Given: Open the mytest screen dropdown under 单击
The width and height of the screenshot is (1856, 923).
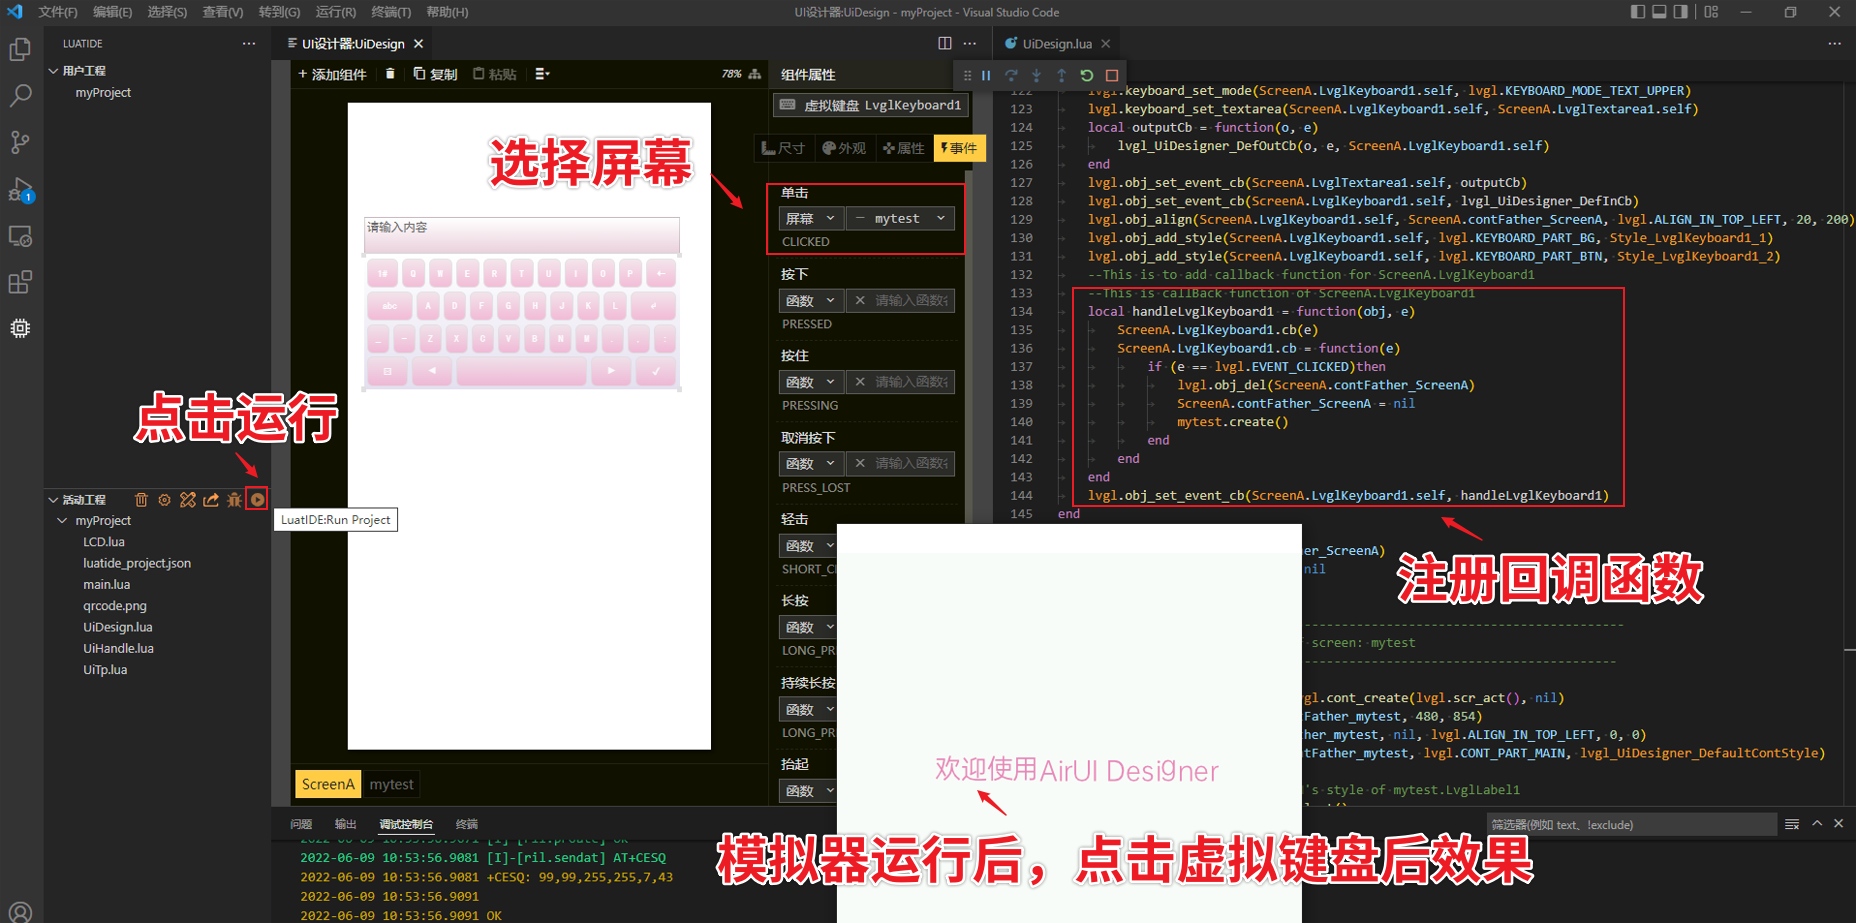Looking at the screenshot, I should [x=900, y=218].
